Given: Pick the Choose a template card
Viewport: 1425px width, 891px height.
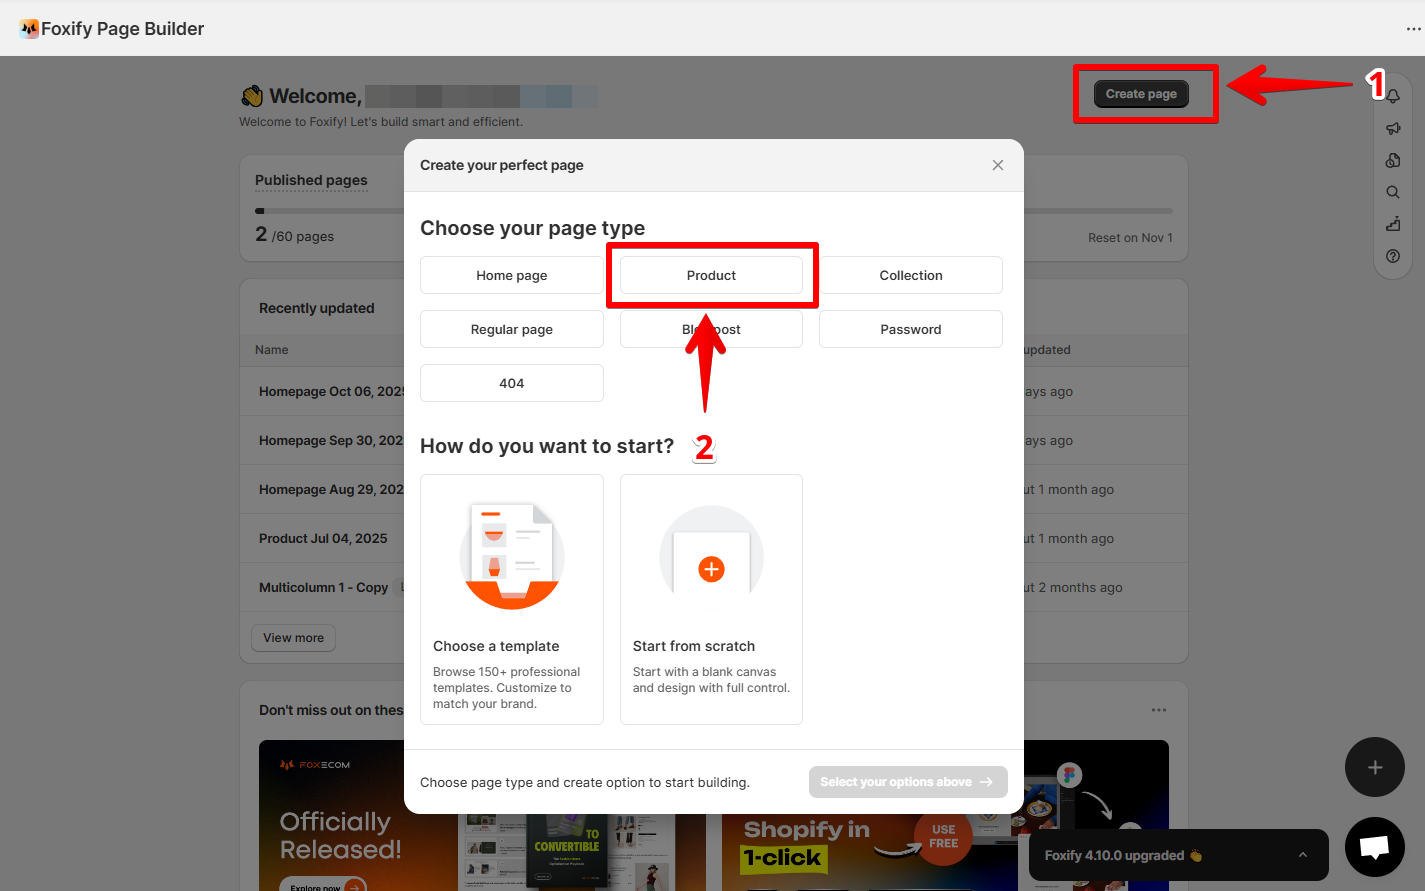Looking at the screenshot, I should pos(512,599).
